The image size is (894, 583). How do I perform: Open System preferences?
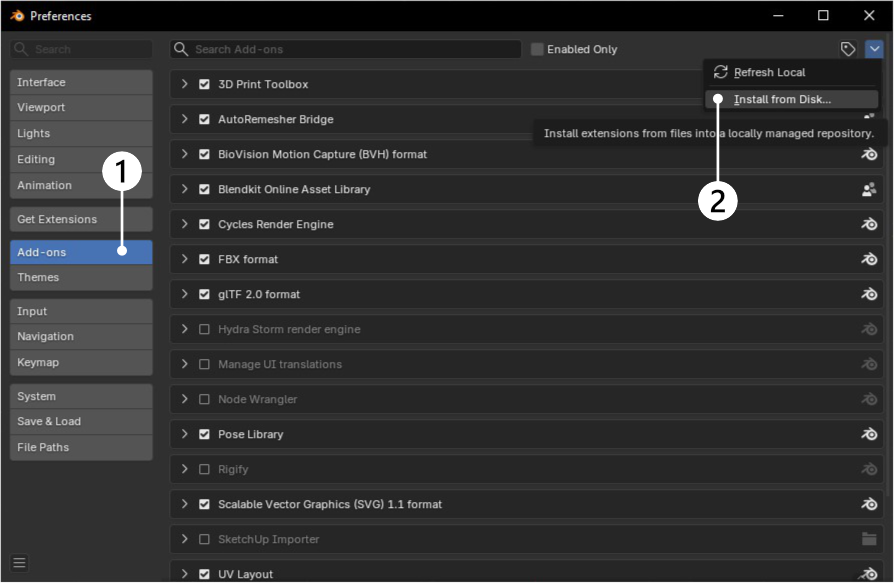coord(81,396)
